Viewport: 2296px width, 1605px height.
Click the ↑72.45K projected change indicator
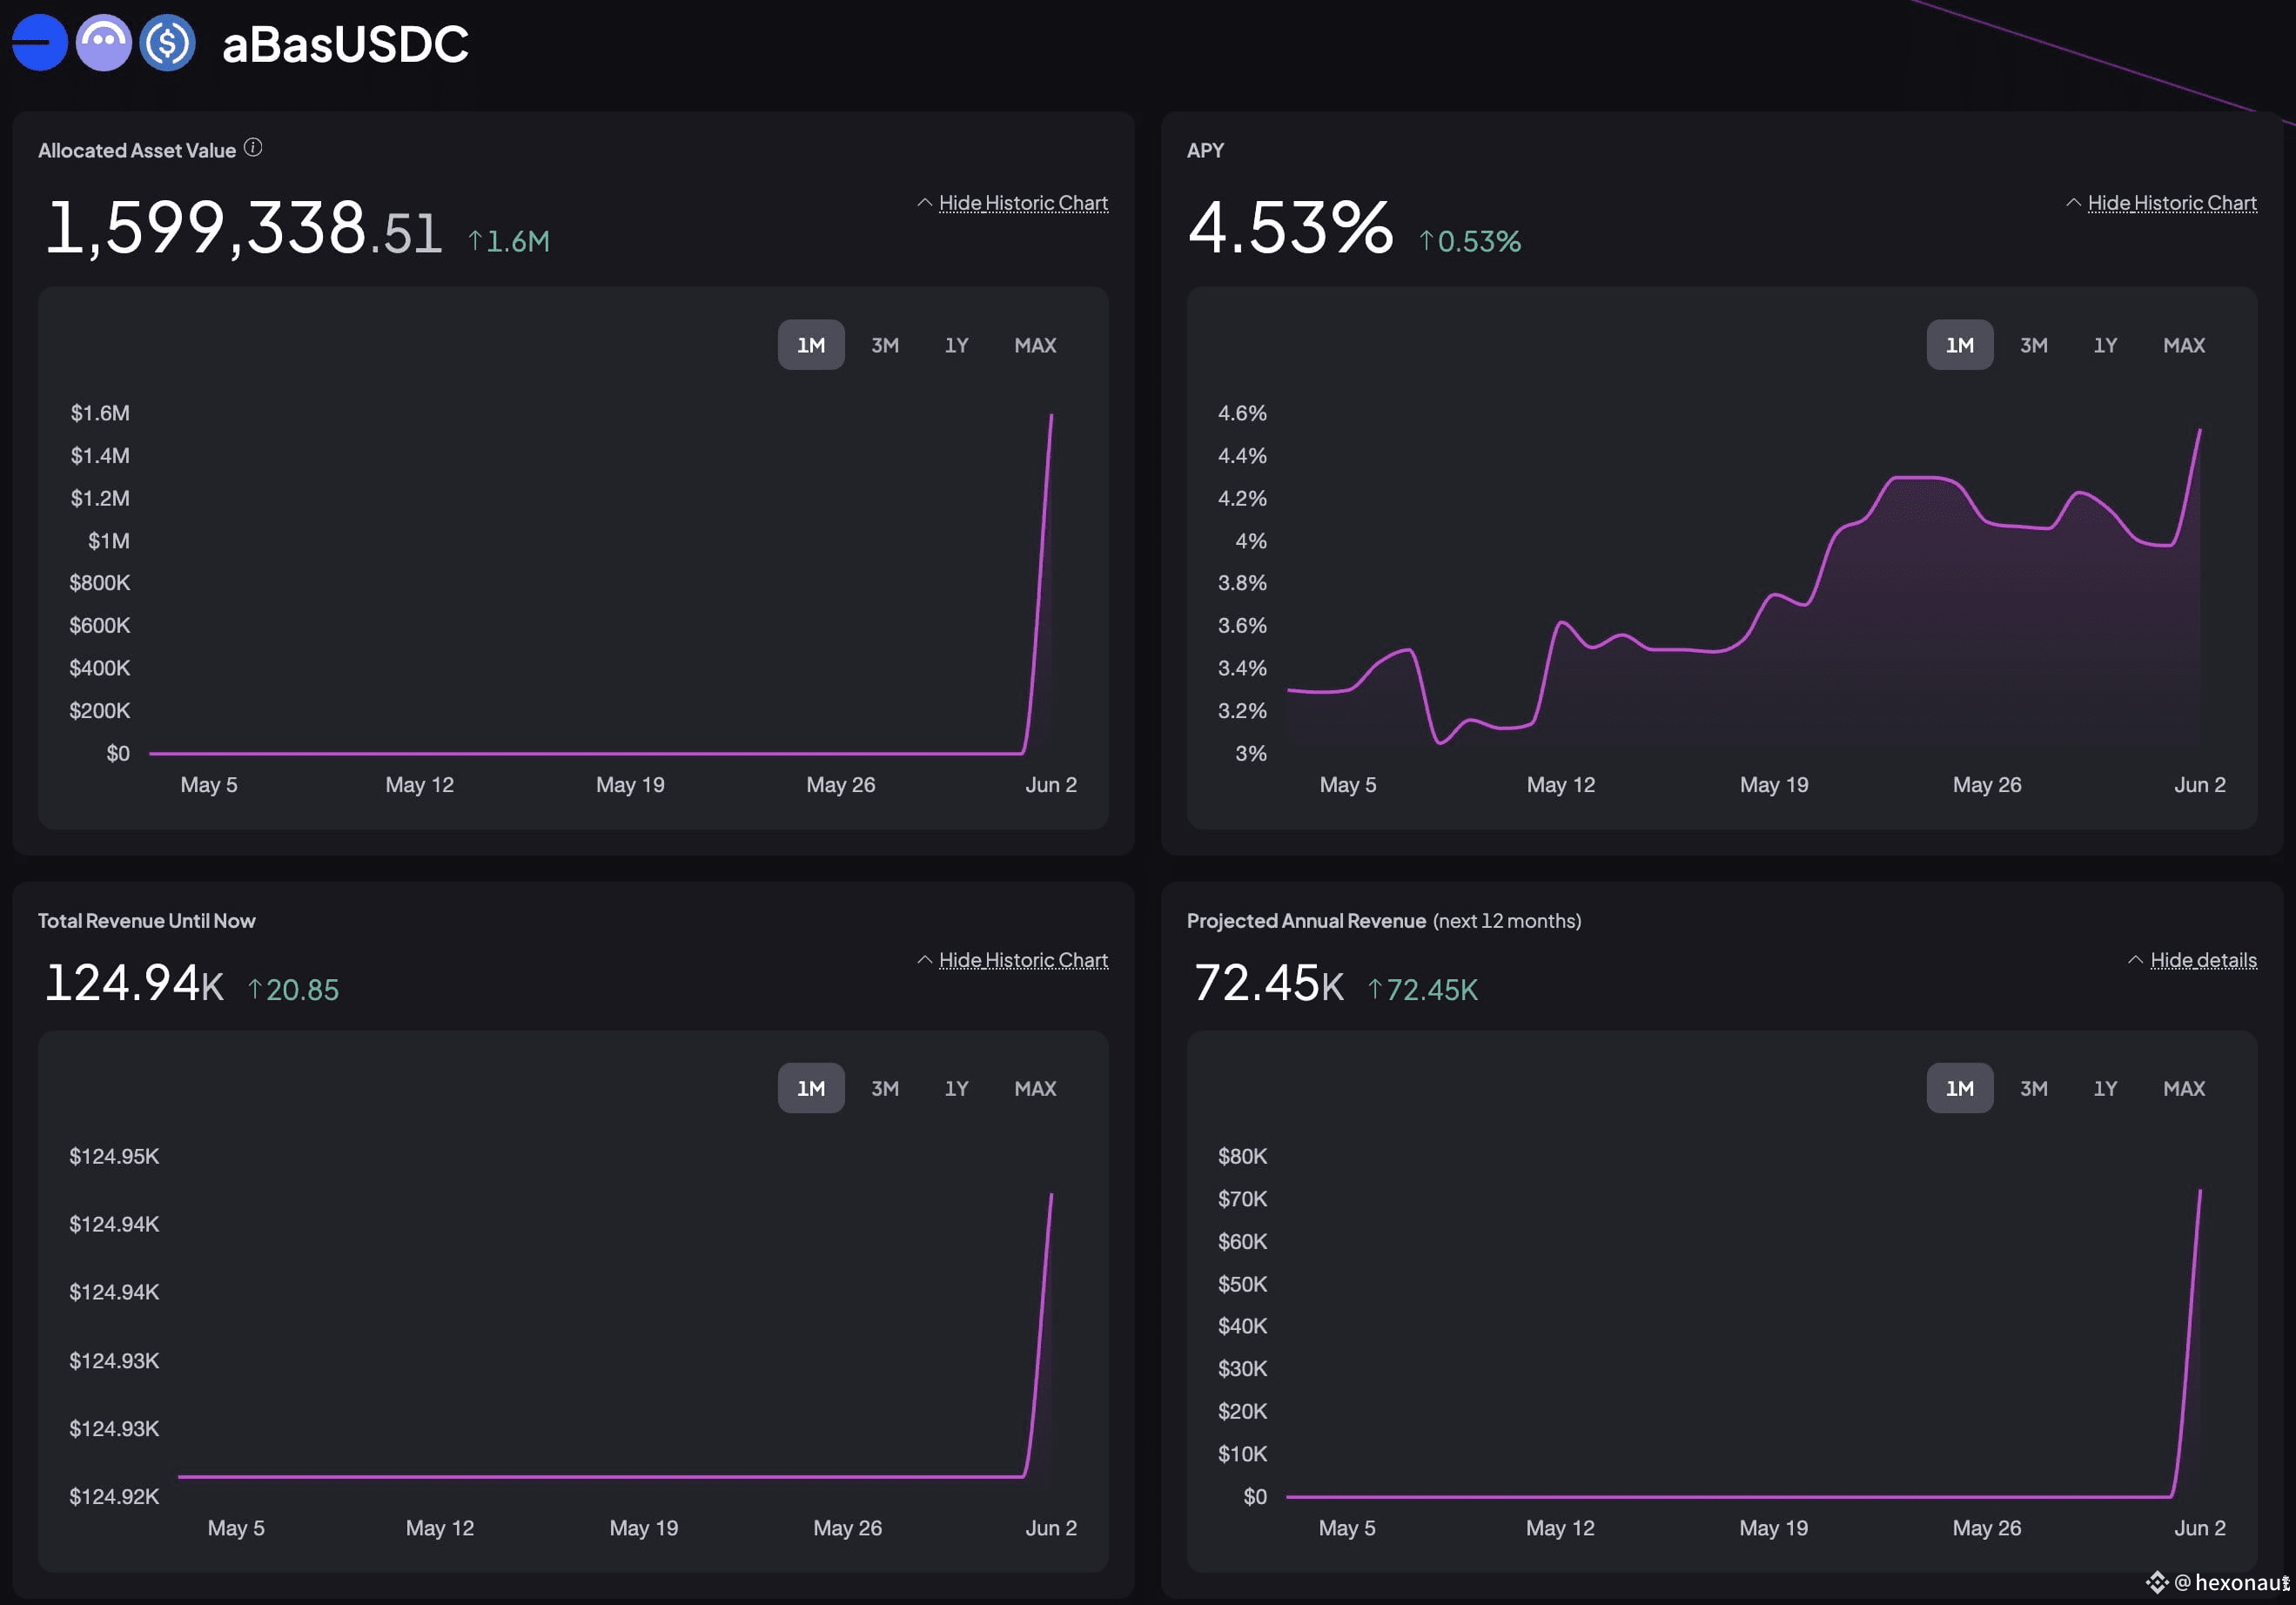(x=1422, y=990)
